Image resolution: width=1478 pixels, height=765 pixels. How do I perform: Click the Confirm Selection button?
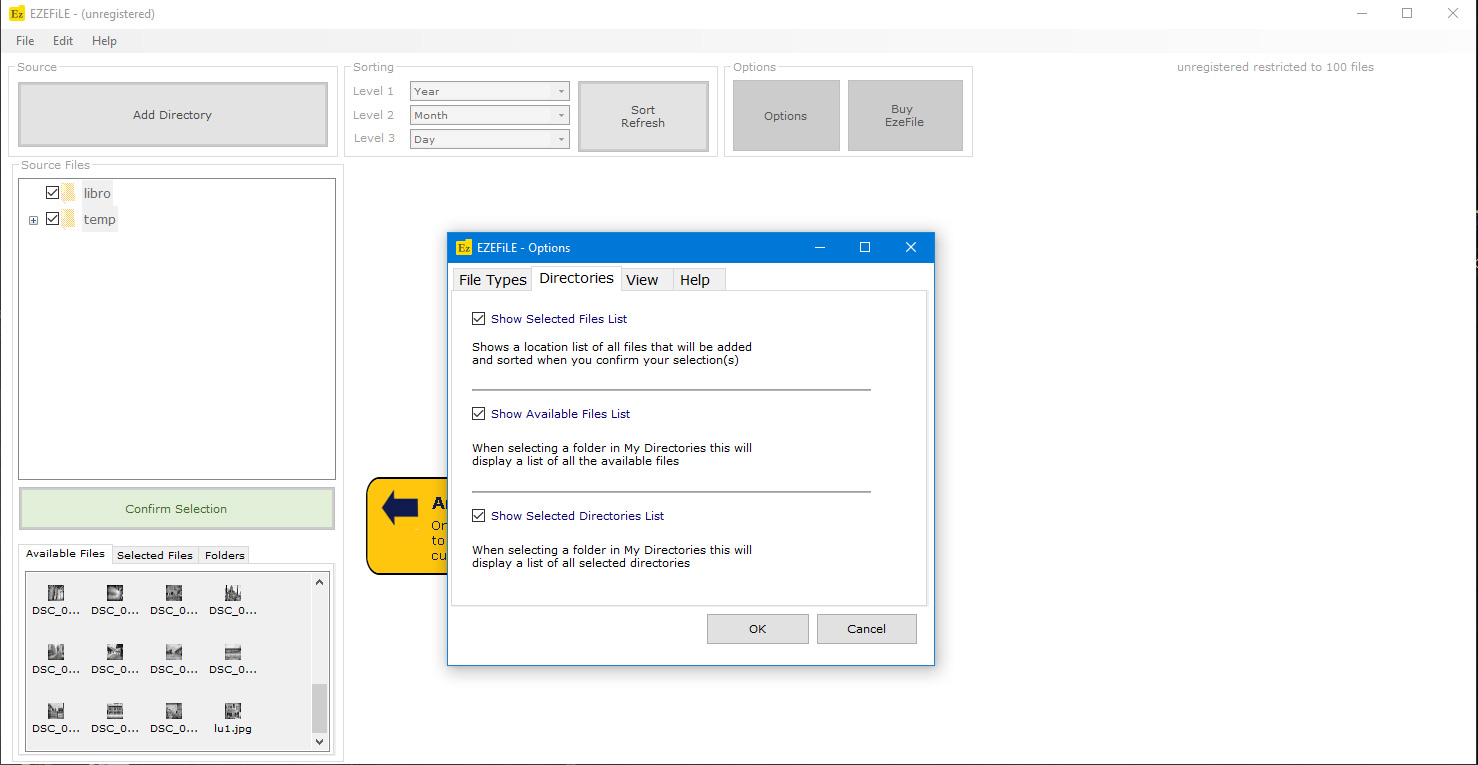tap(176, 509)
